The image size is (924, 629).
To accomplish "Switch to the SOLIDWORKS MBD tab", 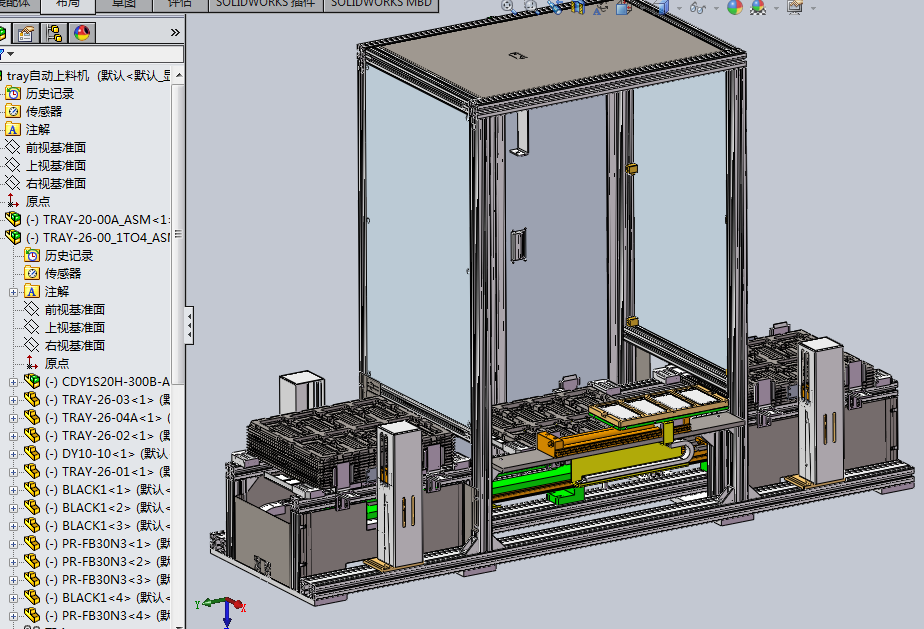I will click(x=380, y=3).
